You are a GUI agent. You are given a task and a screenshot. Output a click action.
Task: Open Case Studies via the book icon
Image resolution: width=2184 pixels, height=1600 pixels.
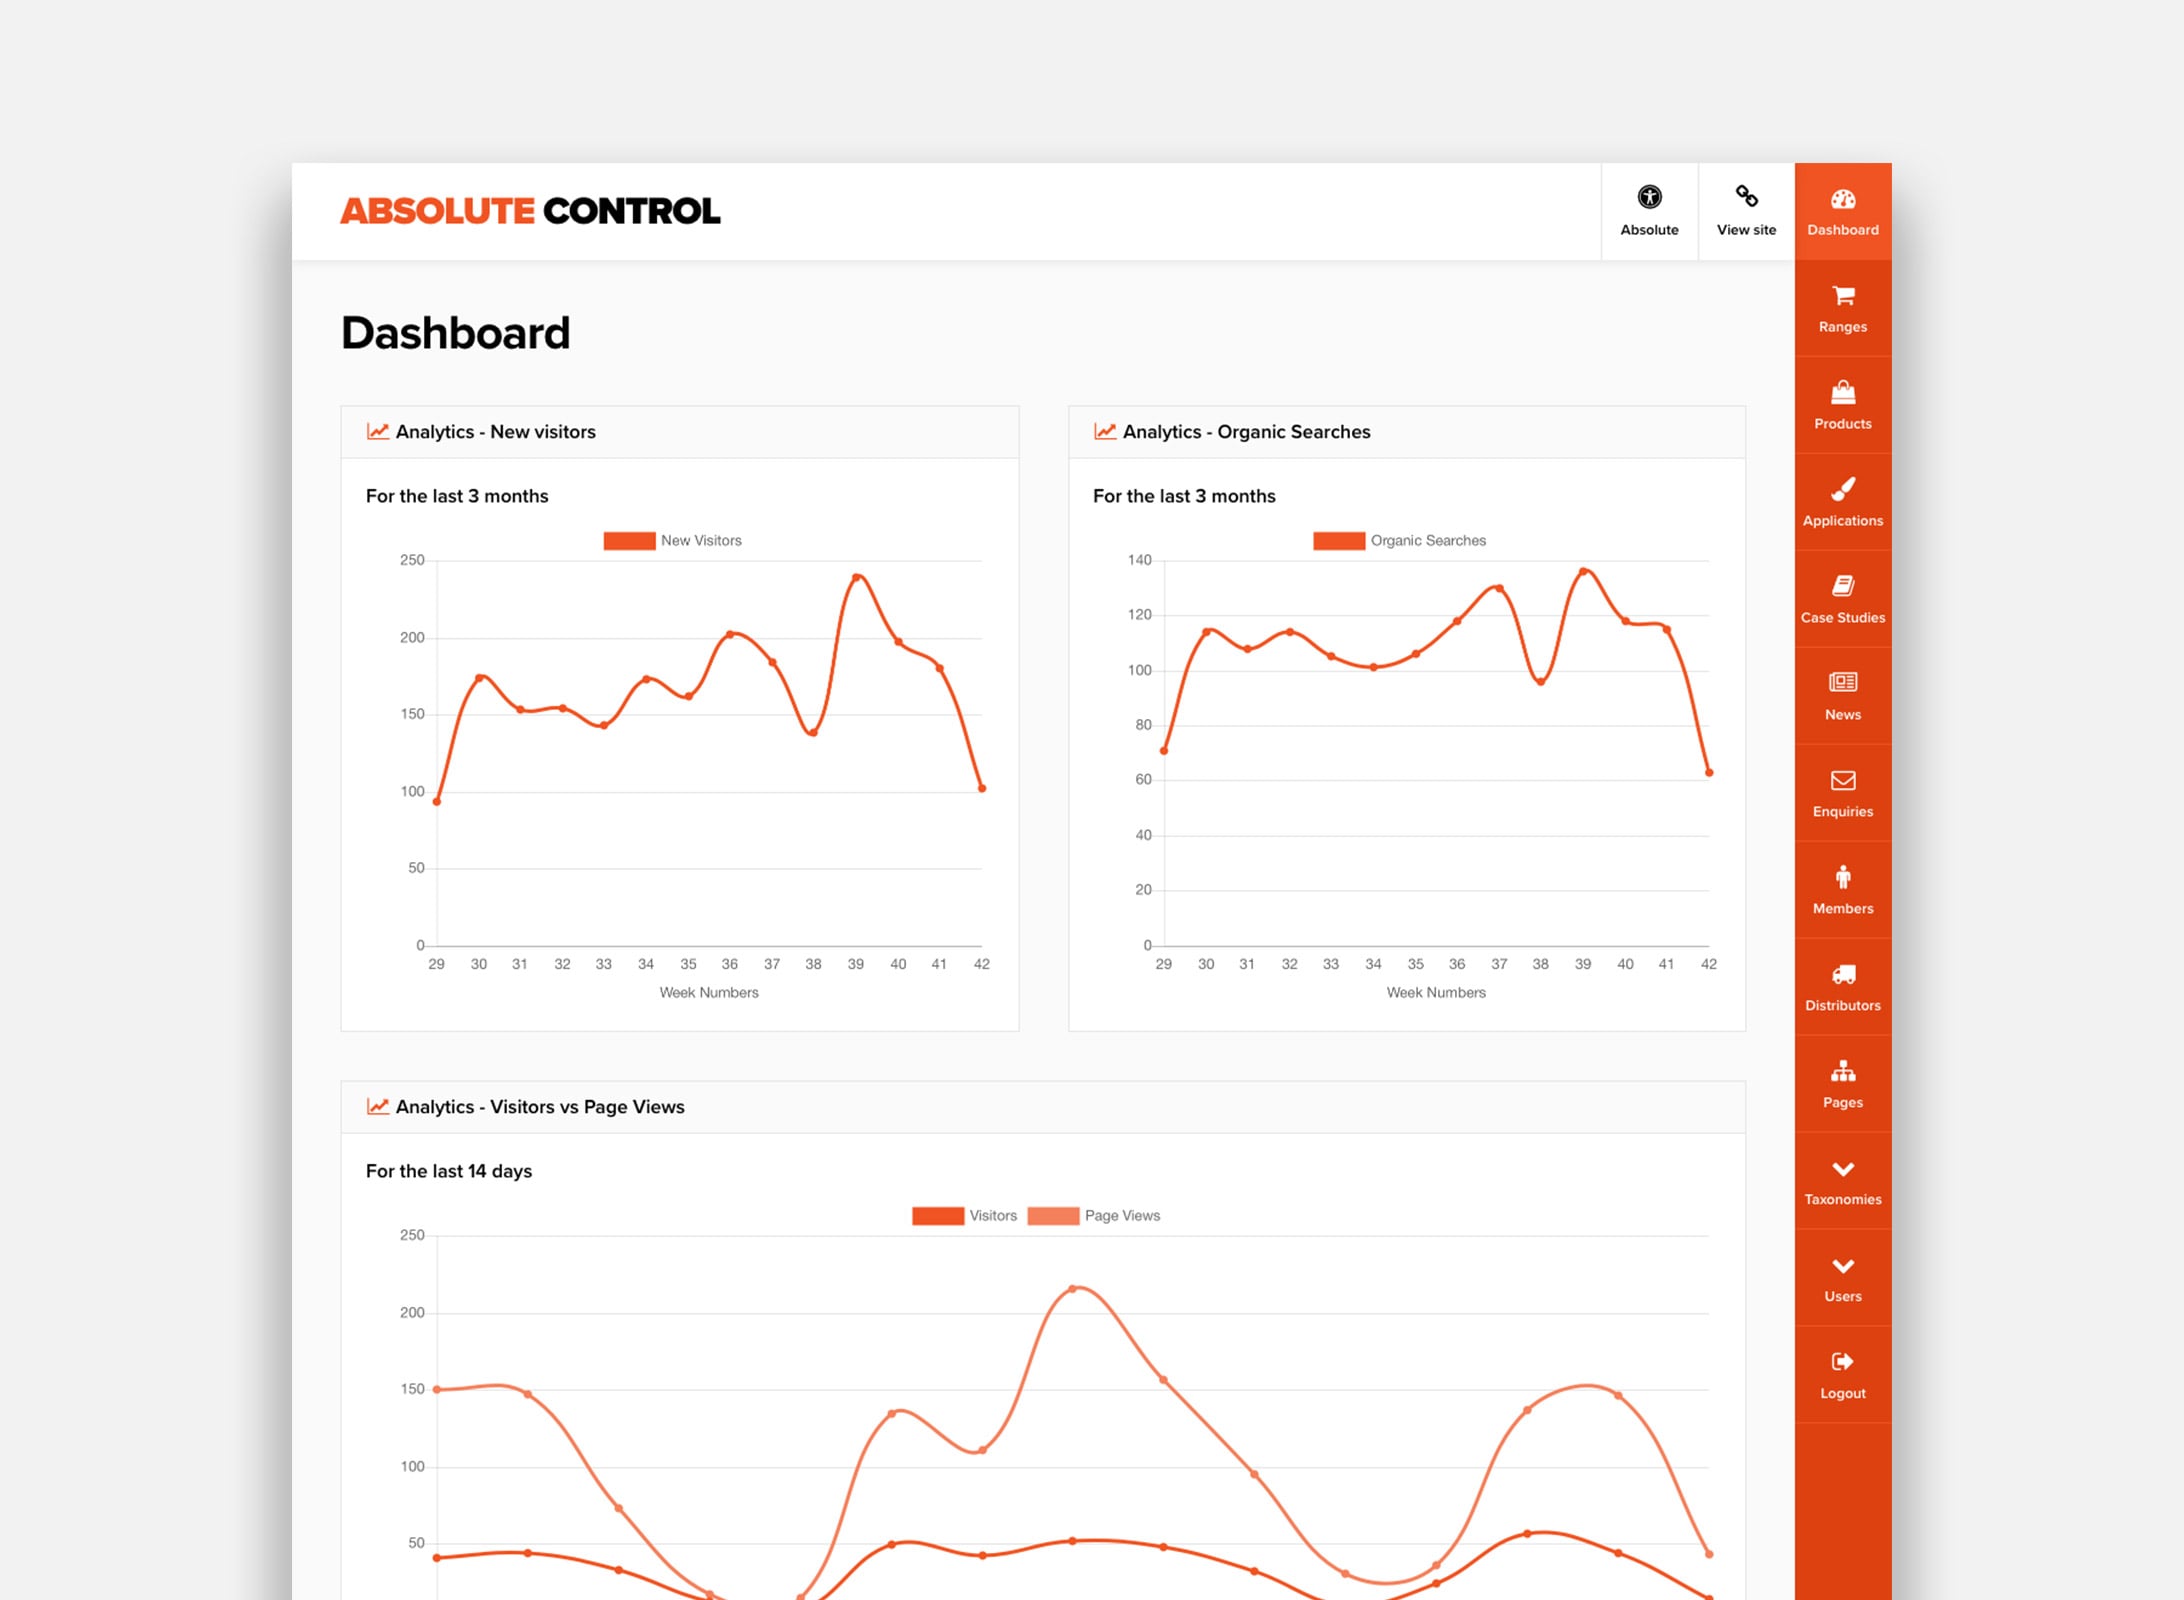(1842, 586)
